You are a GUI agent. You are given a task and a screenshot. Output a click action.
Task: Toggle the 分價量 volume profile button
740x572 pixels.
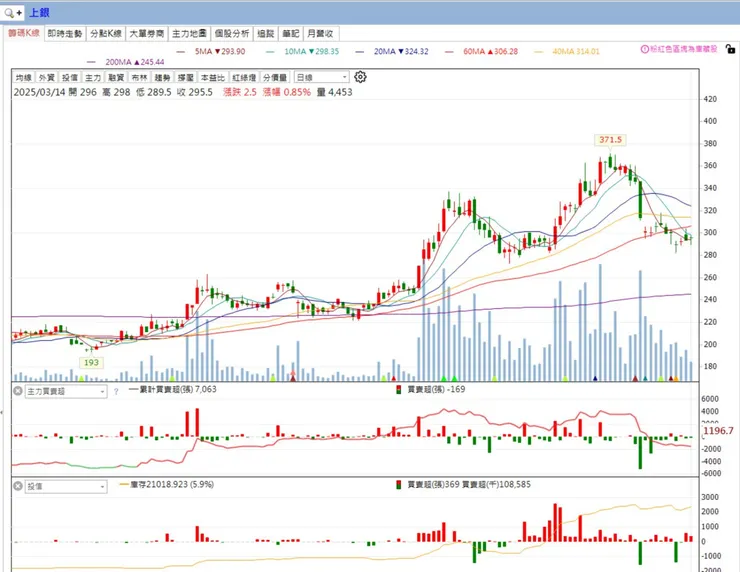(x=275, y=77)
